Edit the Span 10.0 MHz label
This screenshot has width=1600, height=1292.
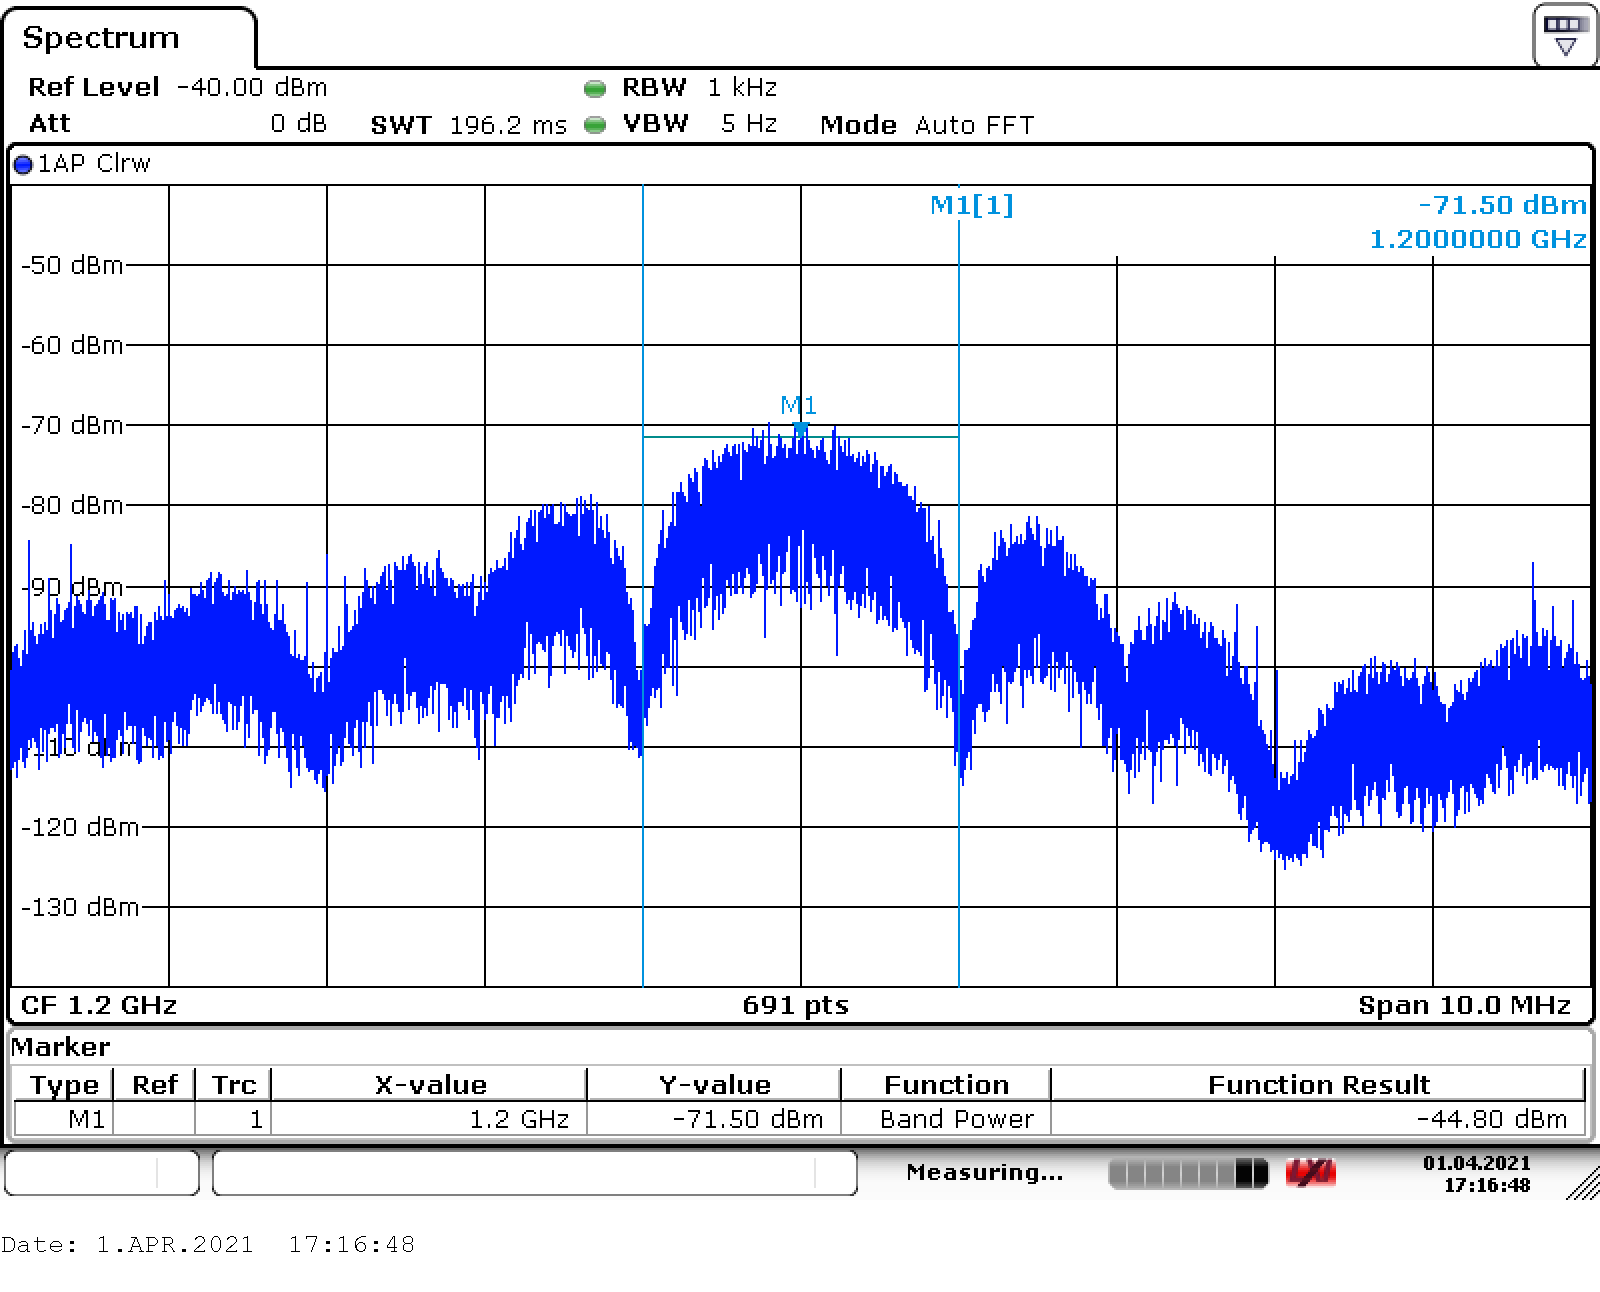[x=1464, y=1005]
